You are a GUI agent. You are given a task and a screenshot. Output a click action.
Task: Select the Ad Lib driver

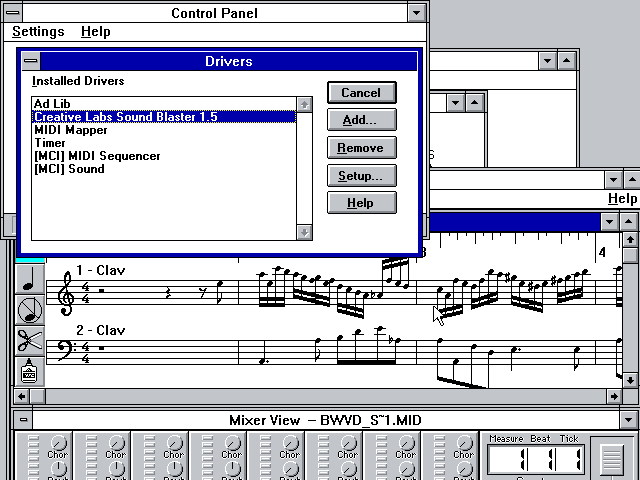(164, 104)
